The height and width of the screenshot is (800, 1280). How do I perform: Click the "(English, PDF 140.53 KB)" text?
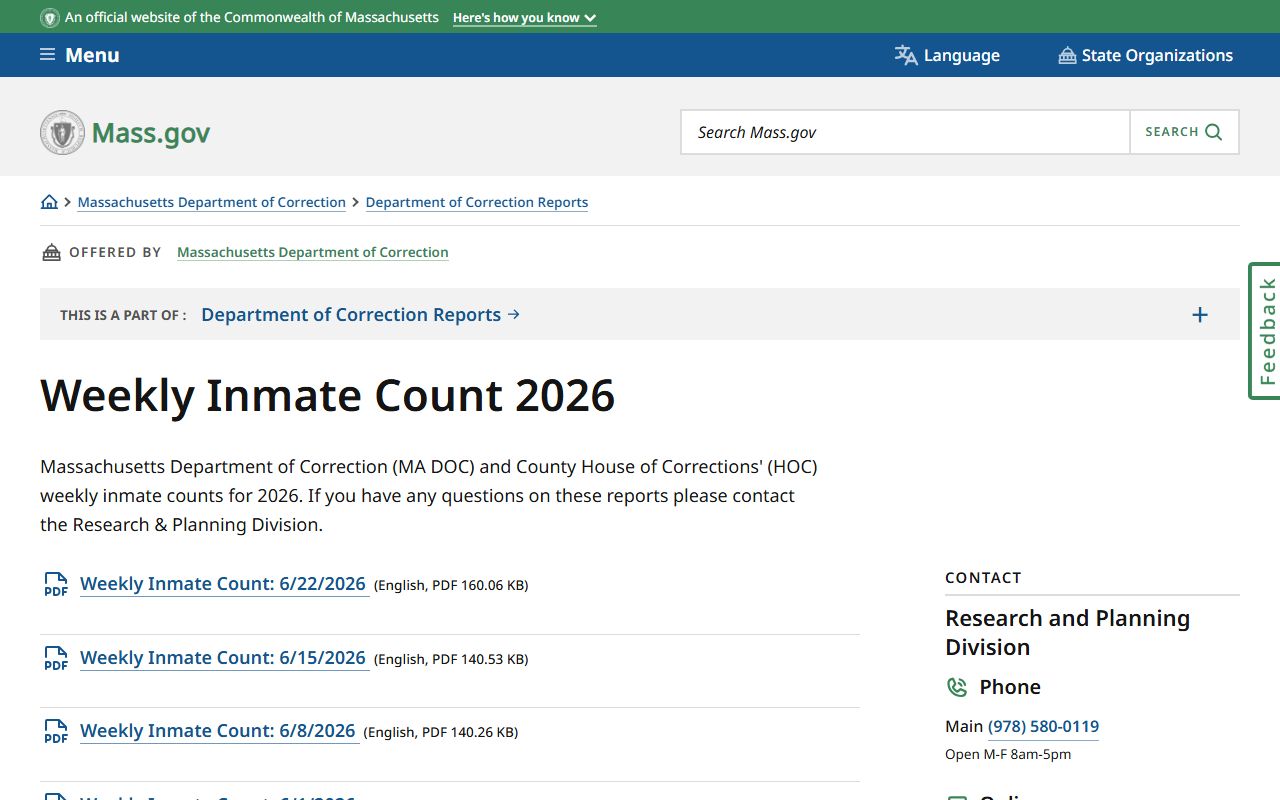[x=451, y=659]
